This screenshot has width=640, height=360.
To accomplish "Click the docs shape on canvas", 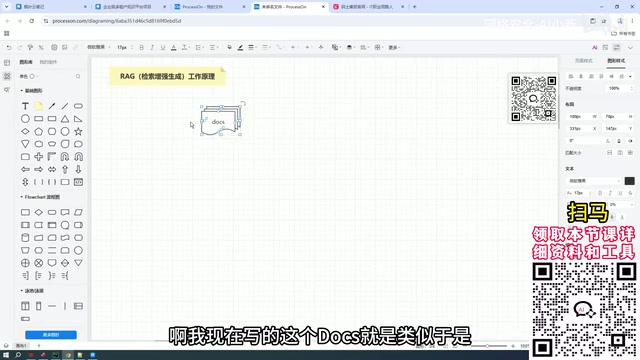I will click(220, 120).
